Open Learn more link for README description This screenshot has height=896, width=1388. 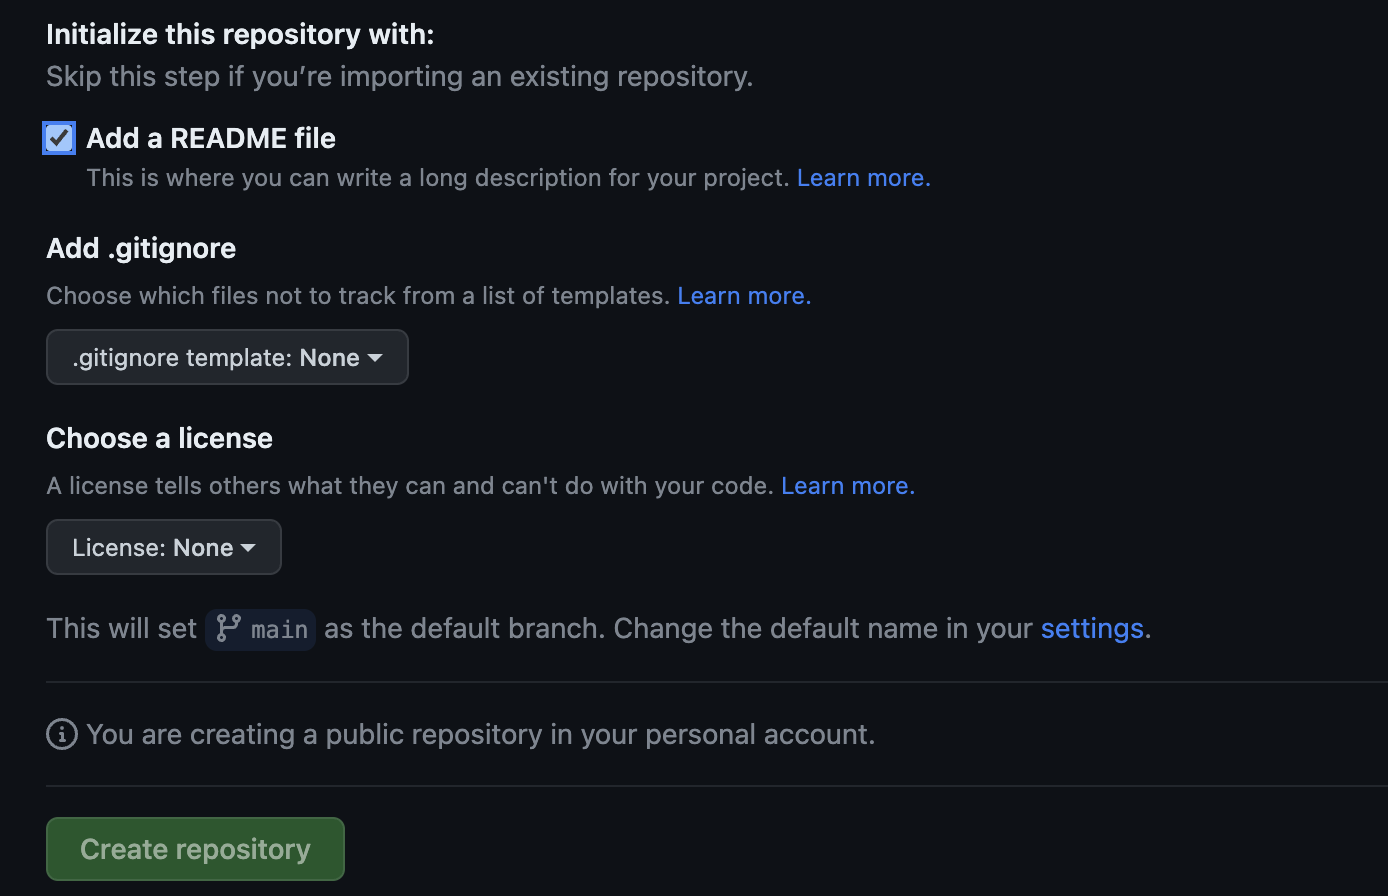click(863, 178)
